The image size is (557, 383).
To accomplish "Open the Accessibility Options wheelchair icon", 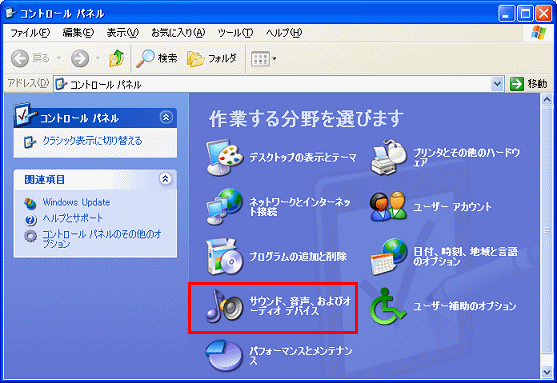I will click(x=388, y=306).
